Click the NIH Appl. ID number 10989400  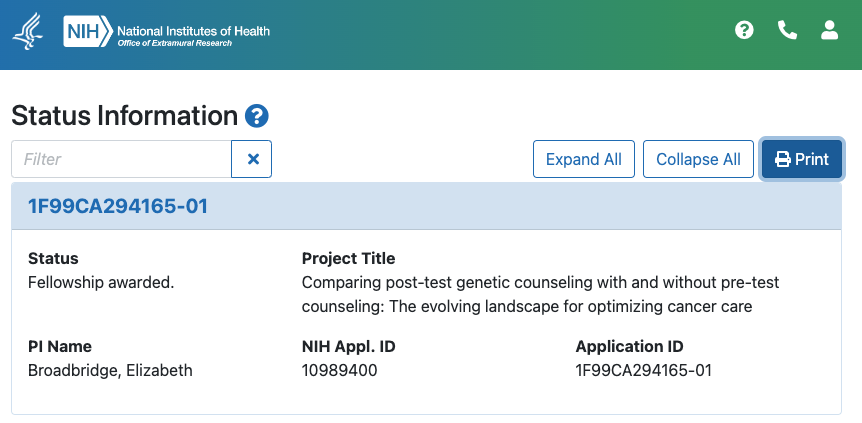point(340,370)
